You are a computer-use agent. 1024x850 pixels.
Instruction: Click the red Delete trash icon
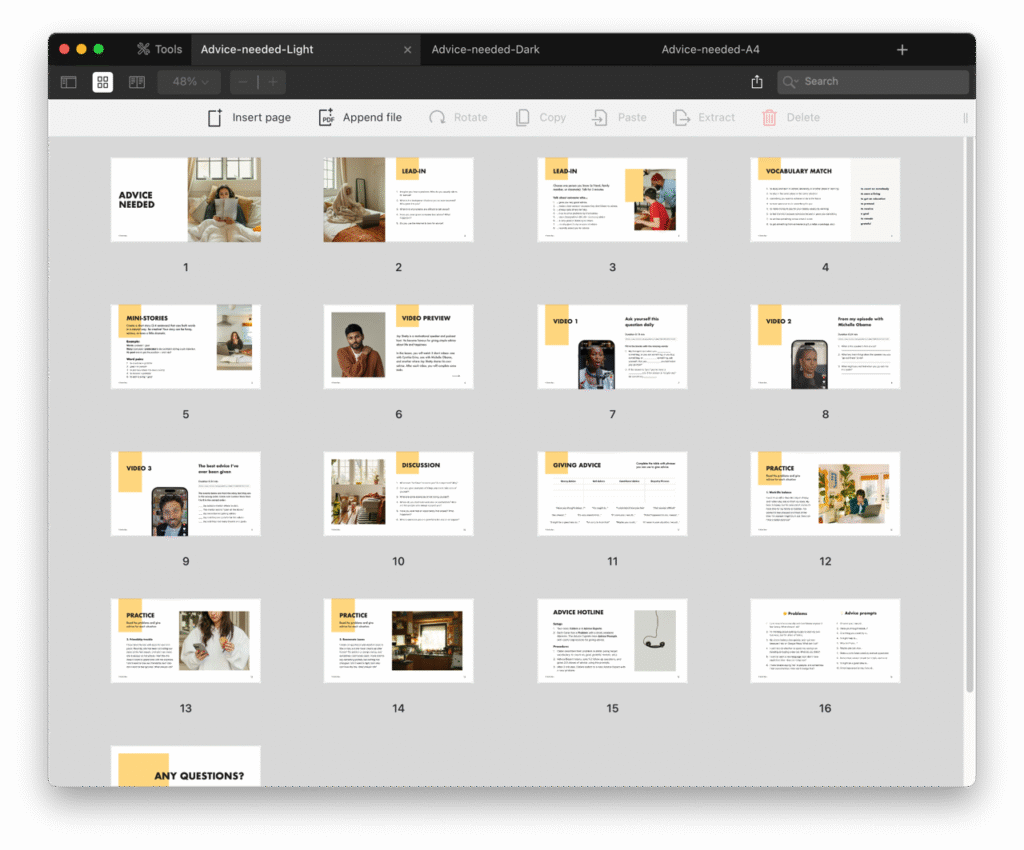(769, 118)
